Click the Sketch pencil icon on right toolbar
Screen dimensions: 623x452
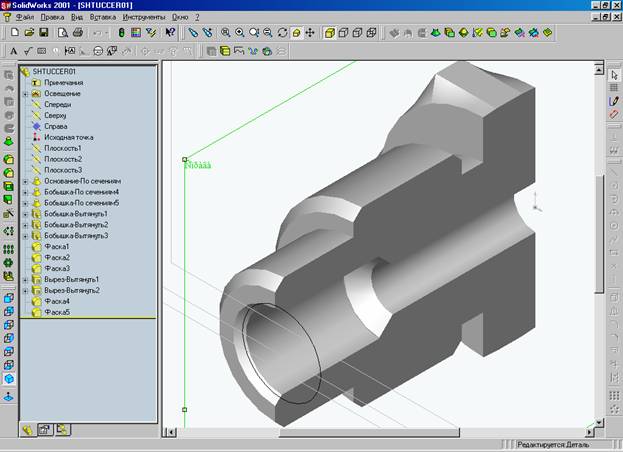click(614, 101)
